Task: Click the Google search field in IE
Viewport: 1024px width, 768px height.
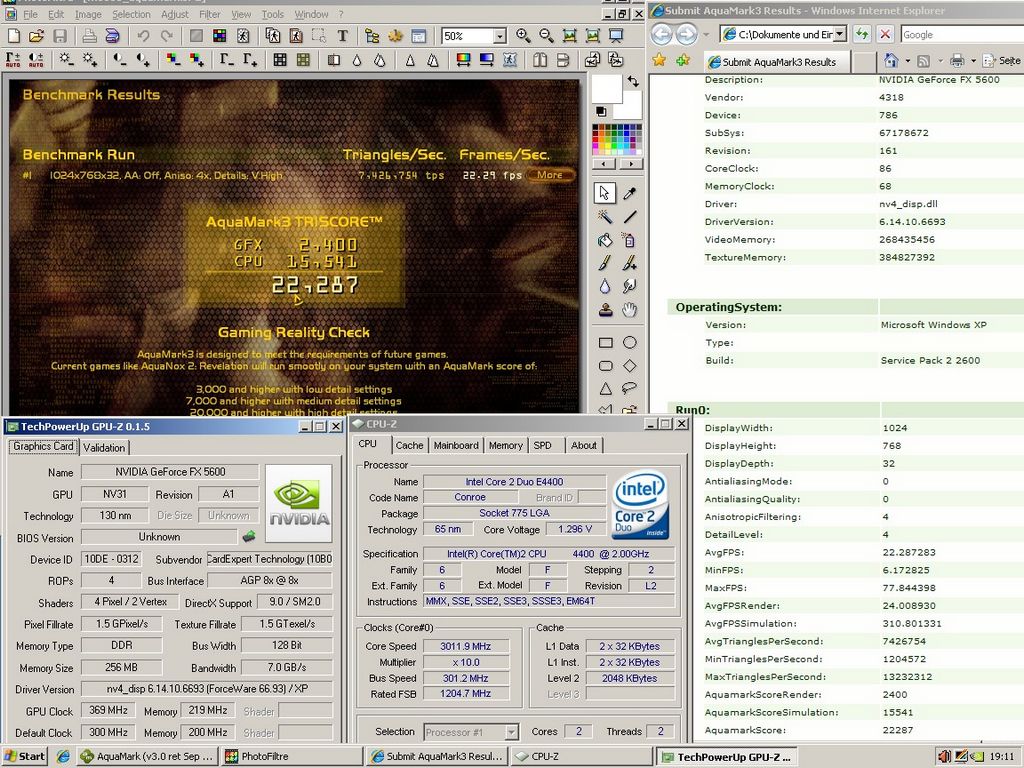Action: click(961, 35)
